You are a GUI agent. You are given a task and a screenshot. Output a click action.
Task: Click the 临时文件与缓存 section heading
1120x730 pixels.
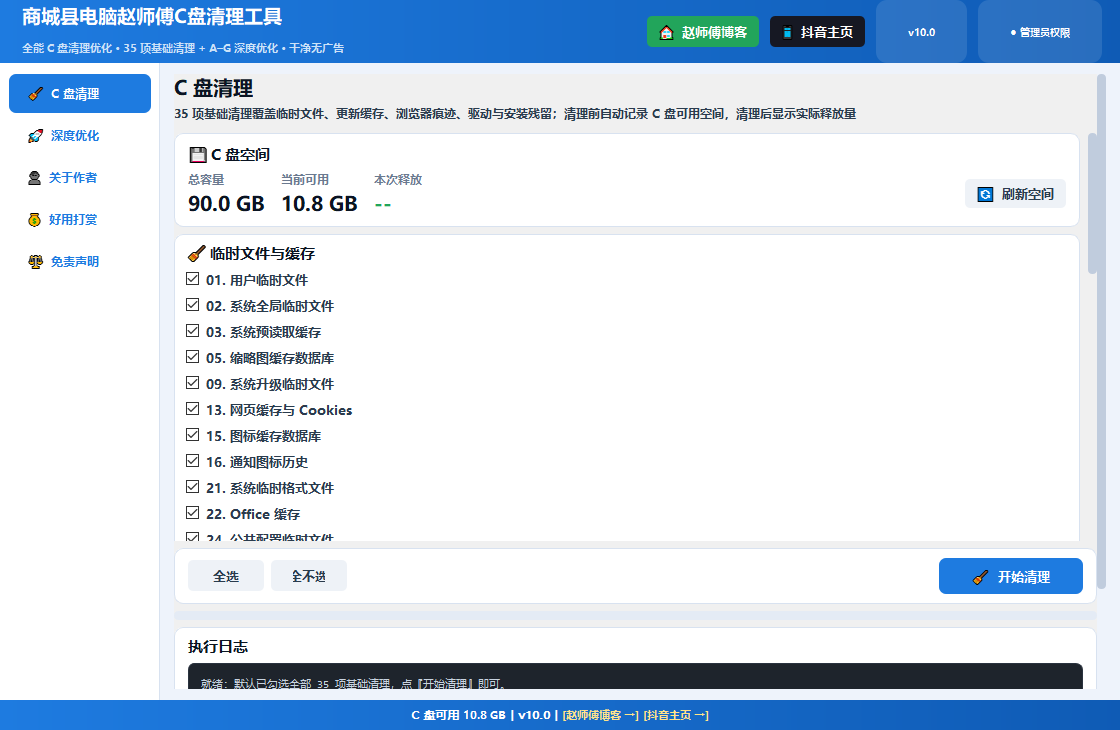click(x=262, y=254)
